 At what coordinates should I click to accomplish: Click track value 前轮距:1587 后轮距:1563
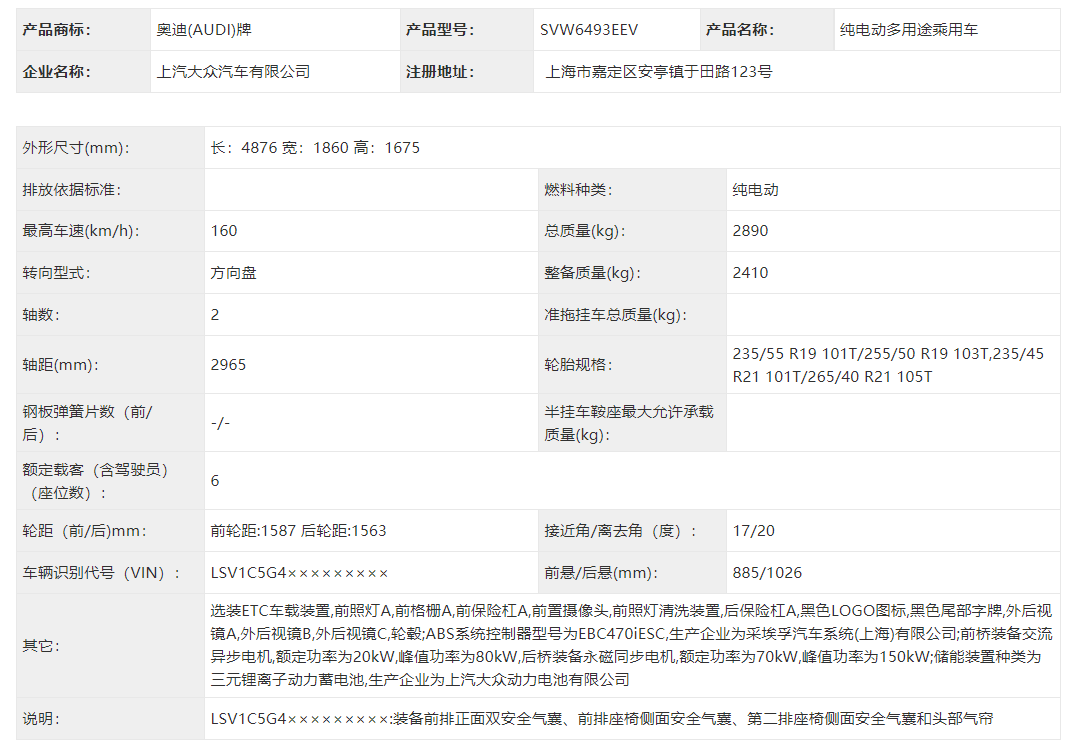298,531
